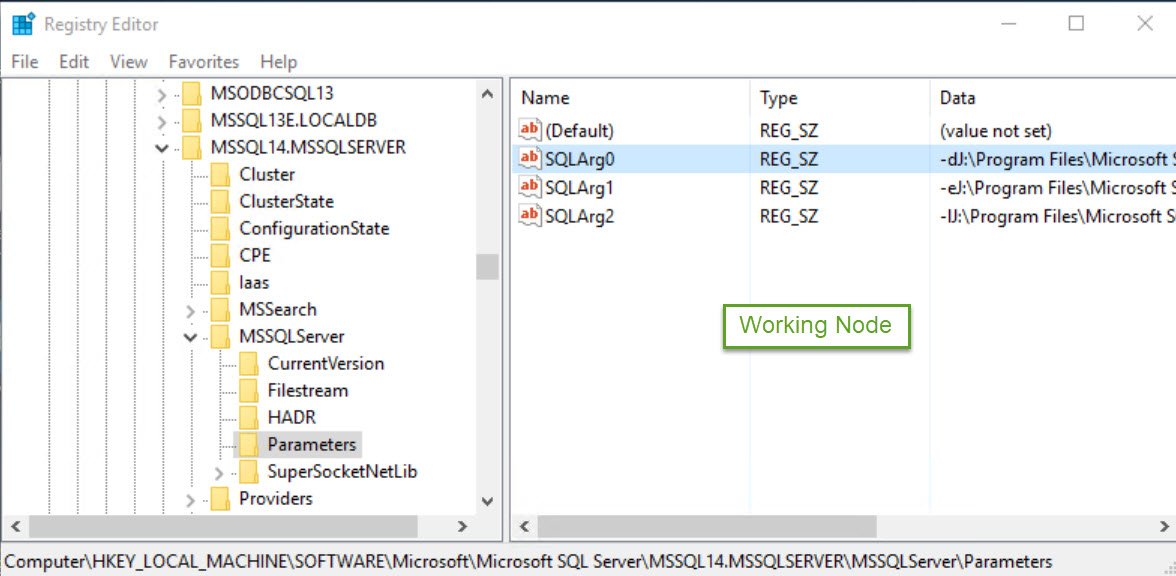
Task: Click the Providers folder icon
Action: [x=220, y=499]
